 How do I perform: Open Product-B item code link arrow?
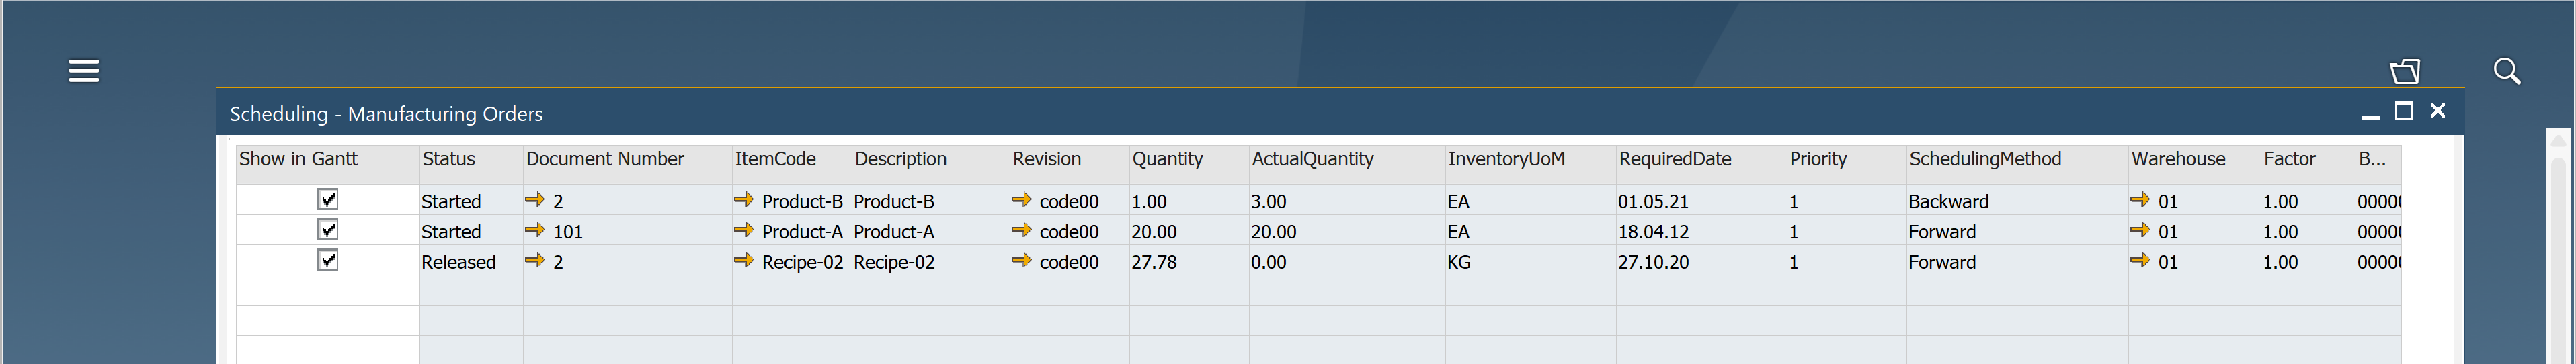click(743, 200)
